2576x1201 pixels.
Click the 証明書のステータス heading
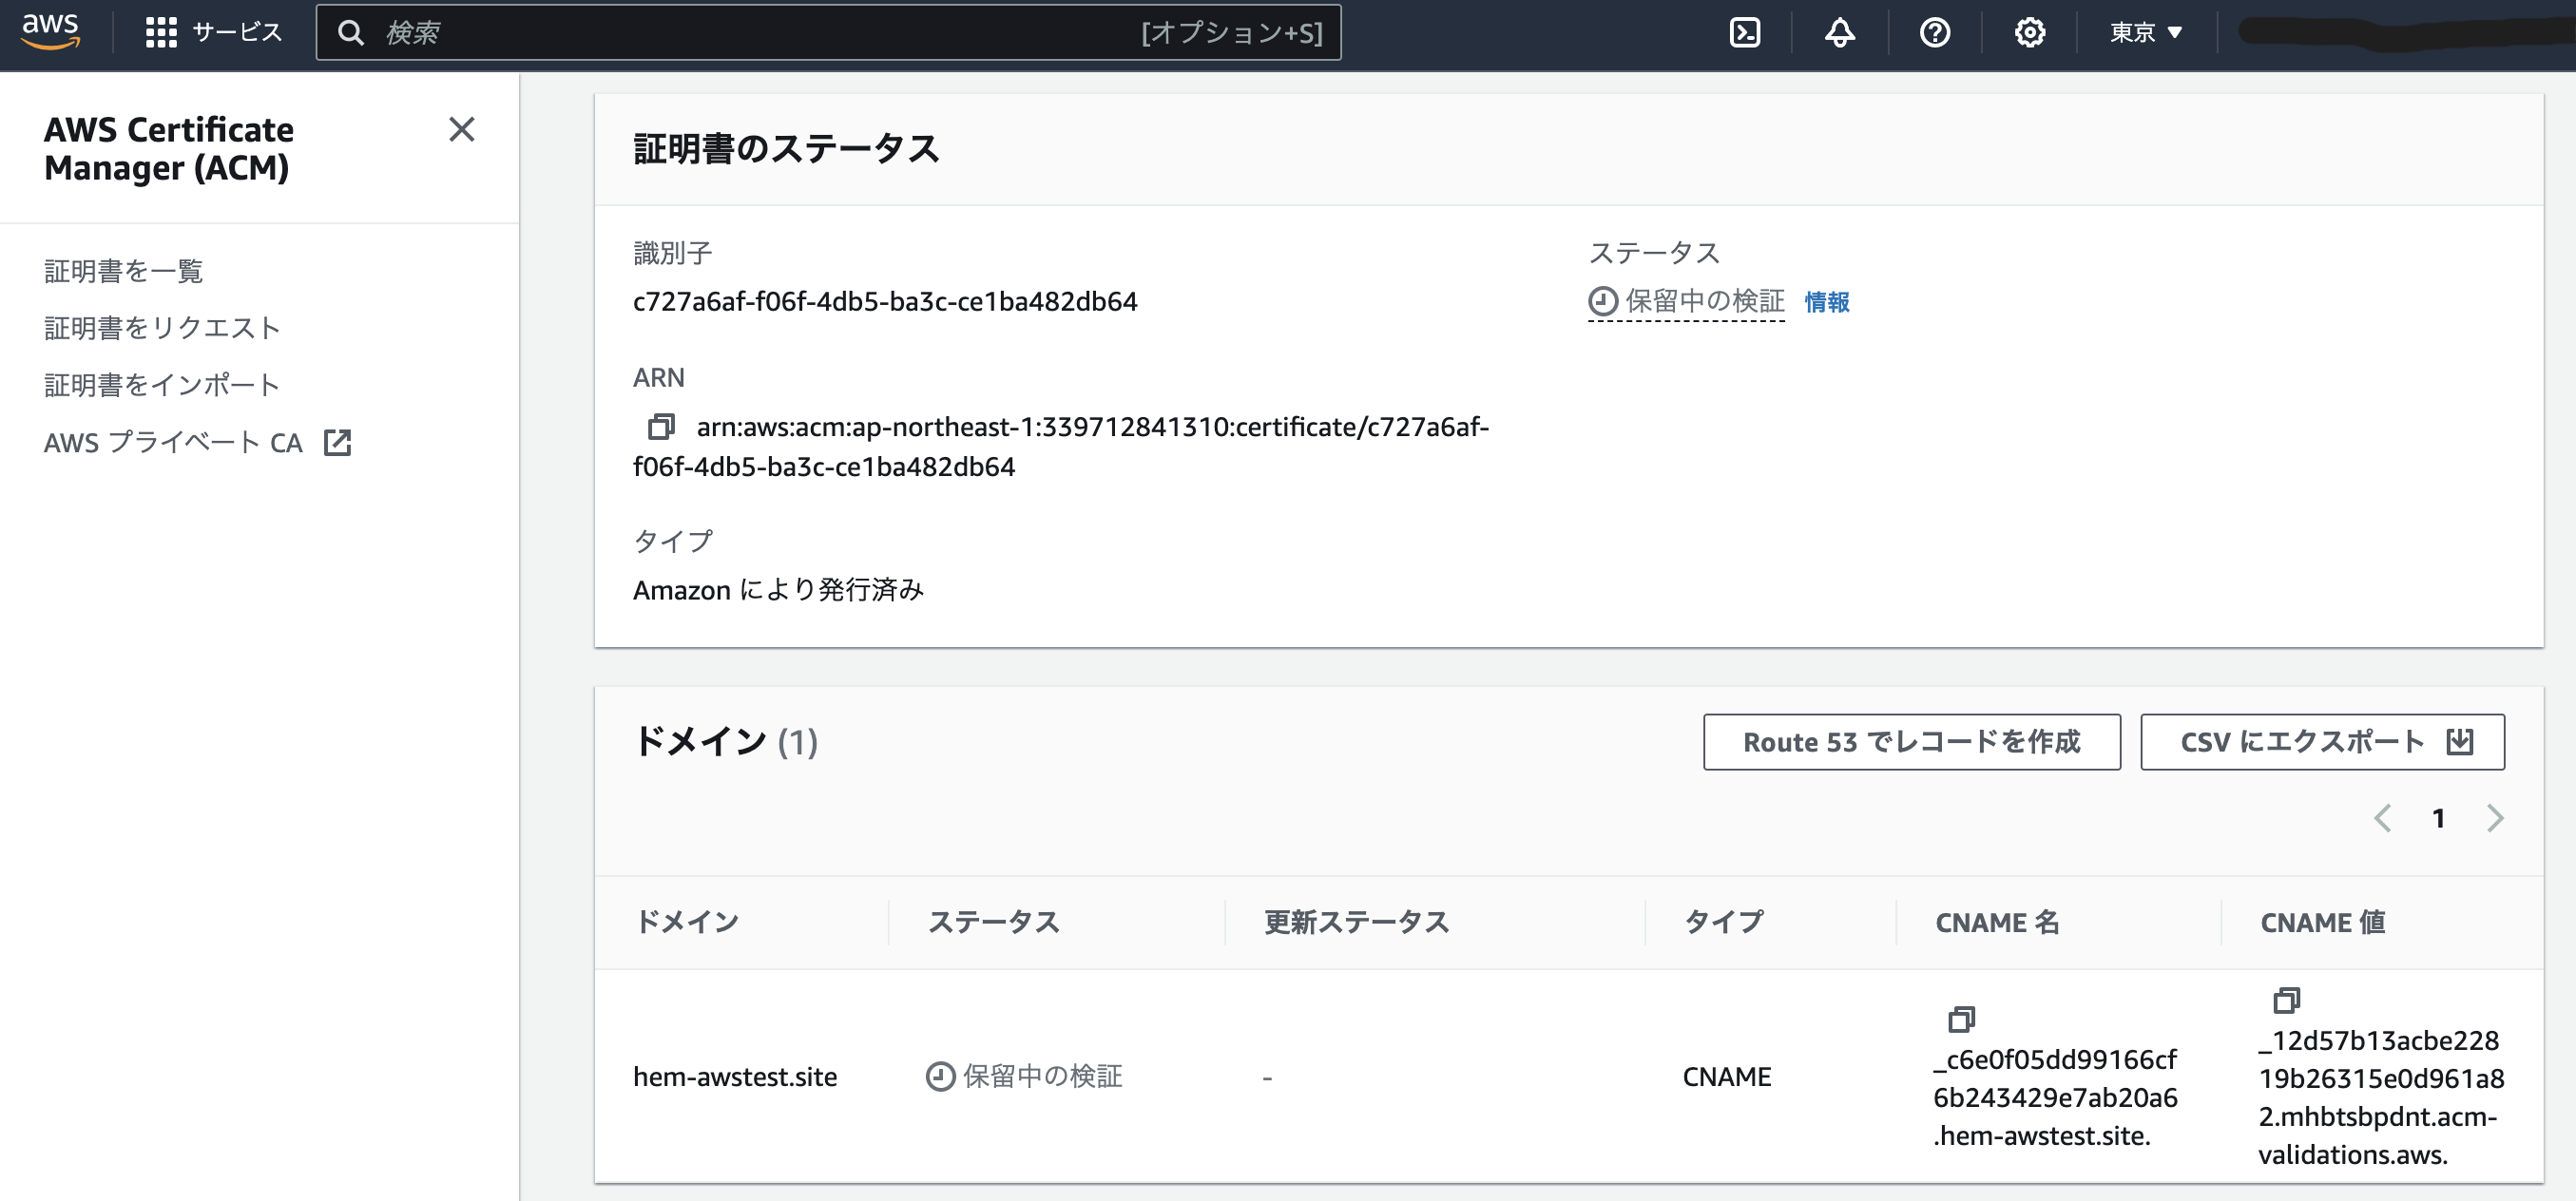786,148
